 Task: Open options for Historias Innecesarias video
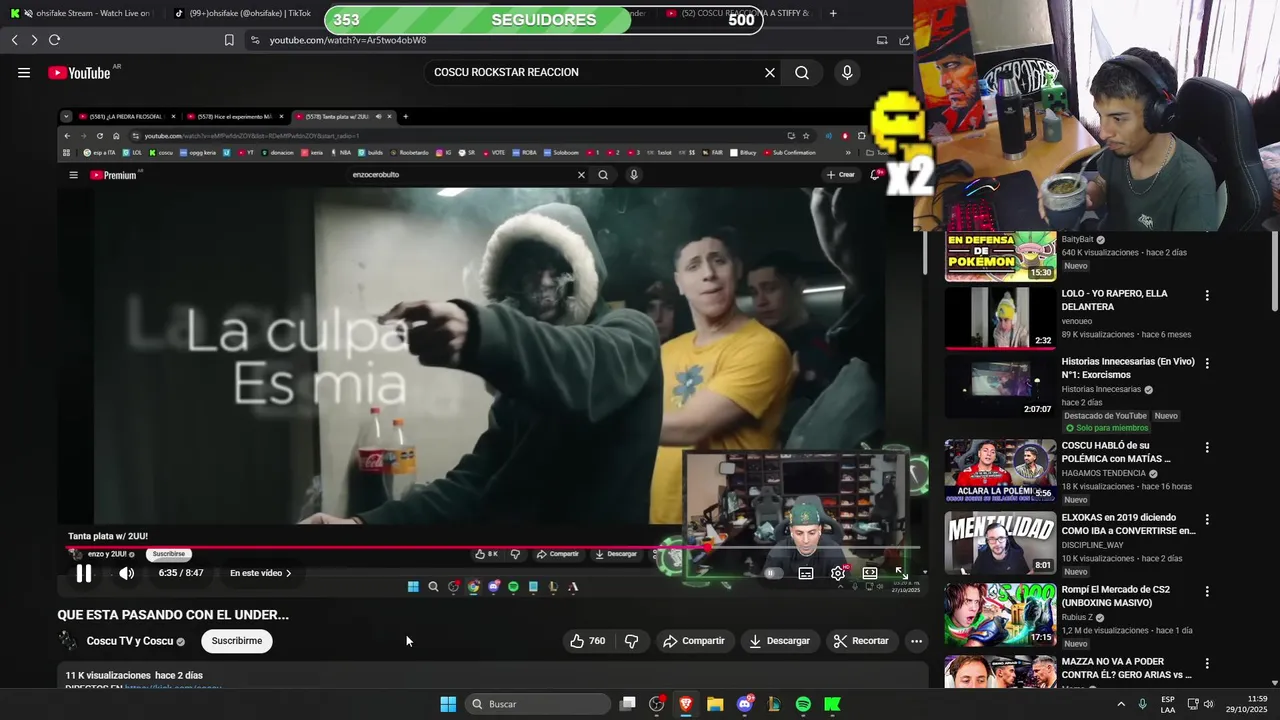[1207, 364]
